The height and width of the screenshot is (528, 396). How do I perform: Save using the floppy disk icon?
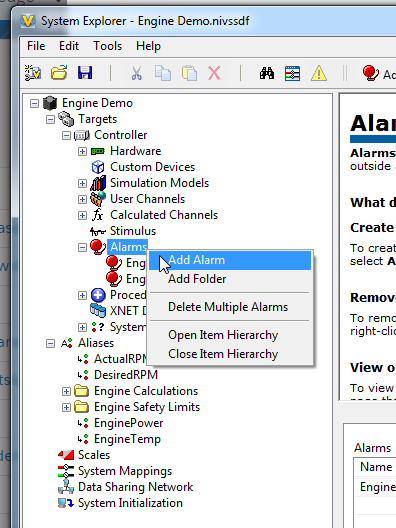[85, 73]
